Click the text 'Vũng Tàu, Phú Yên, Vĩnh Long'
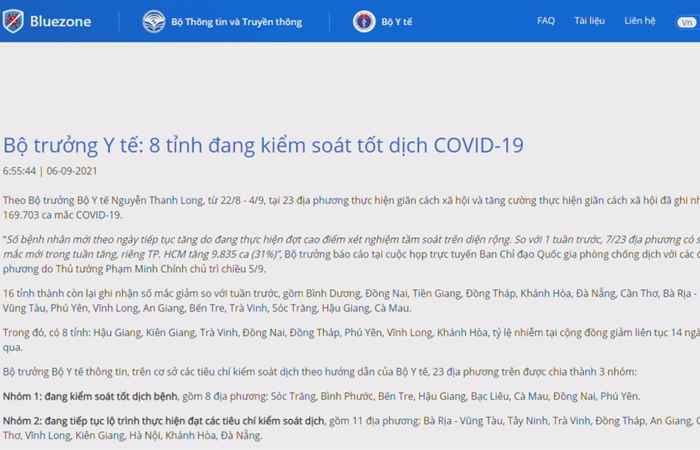This screenshot has height=450, width=700. [70, 308]
